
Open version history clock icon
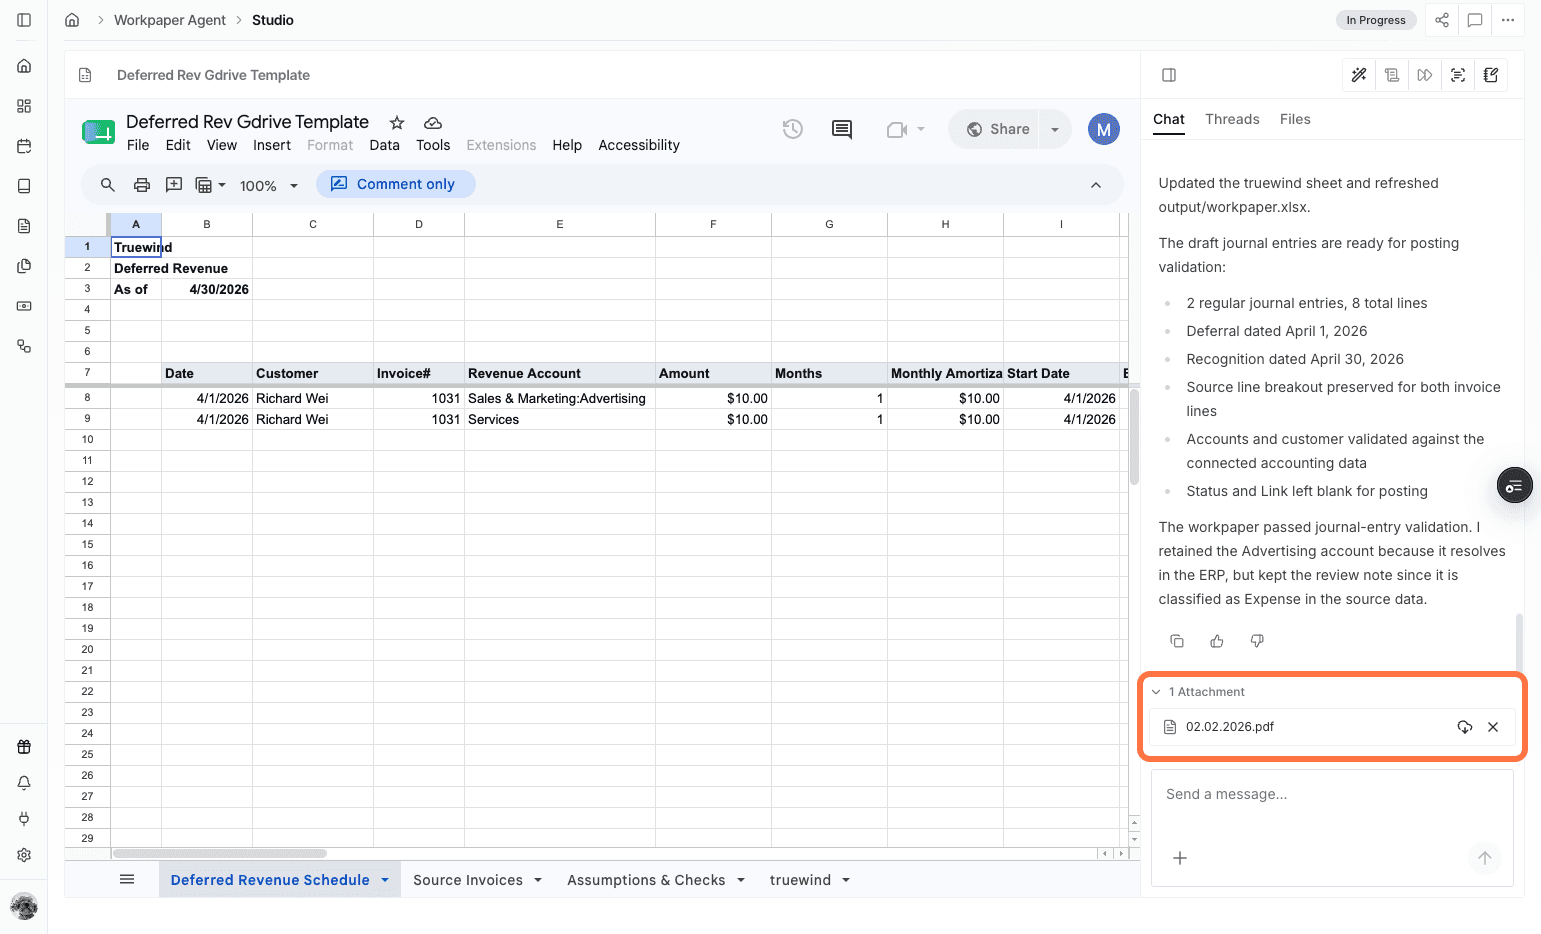pyautogui.click(x=793, y=129)
